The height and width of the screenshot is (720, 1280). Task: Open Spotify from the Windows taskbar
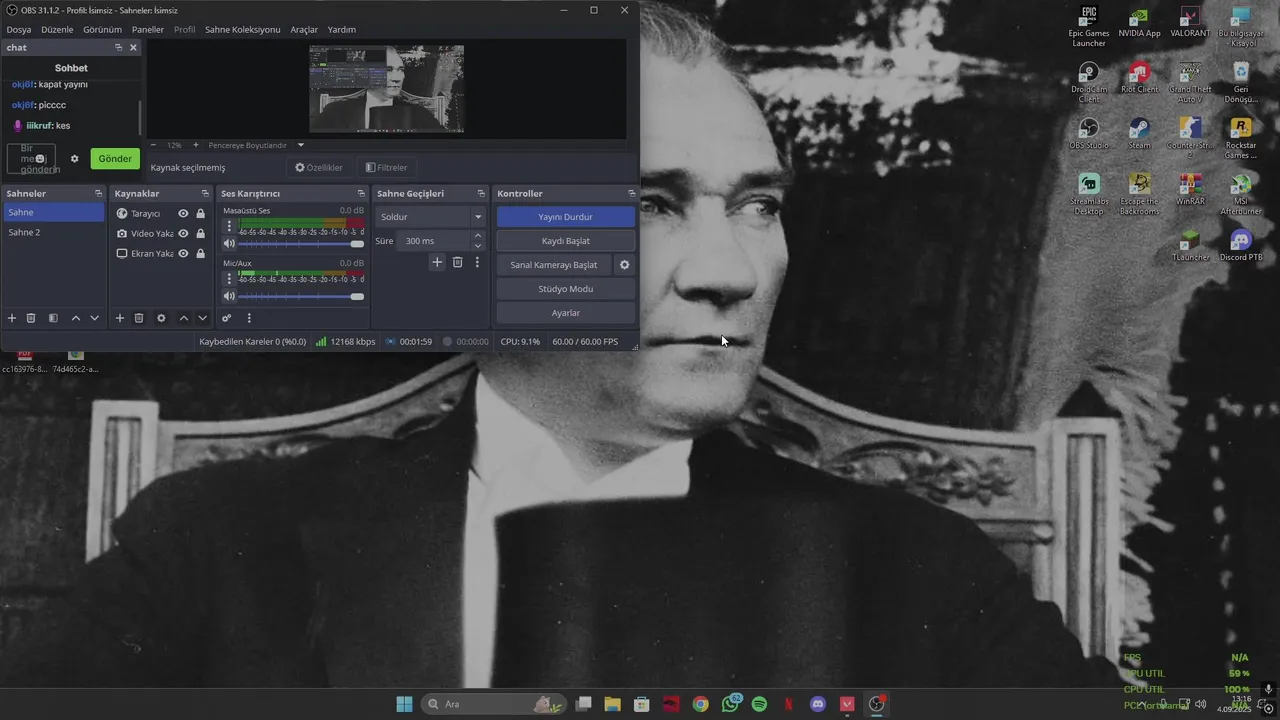pos(759,704)
